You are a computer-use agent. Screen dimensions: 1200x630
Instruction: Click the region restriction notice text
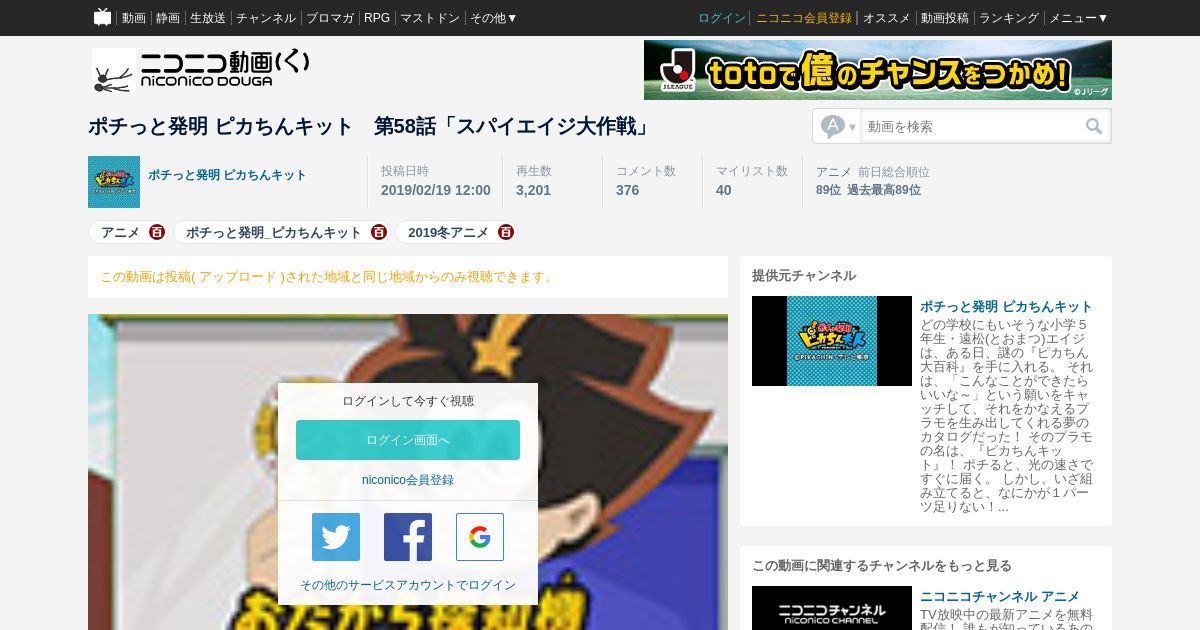(x=328, y=277)
